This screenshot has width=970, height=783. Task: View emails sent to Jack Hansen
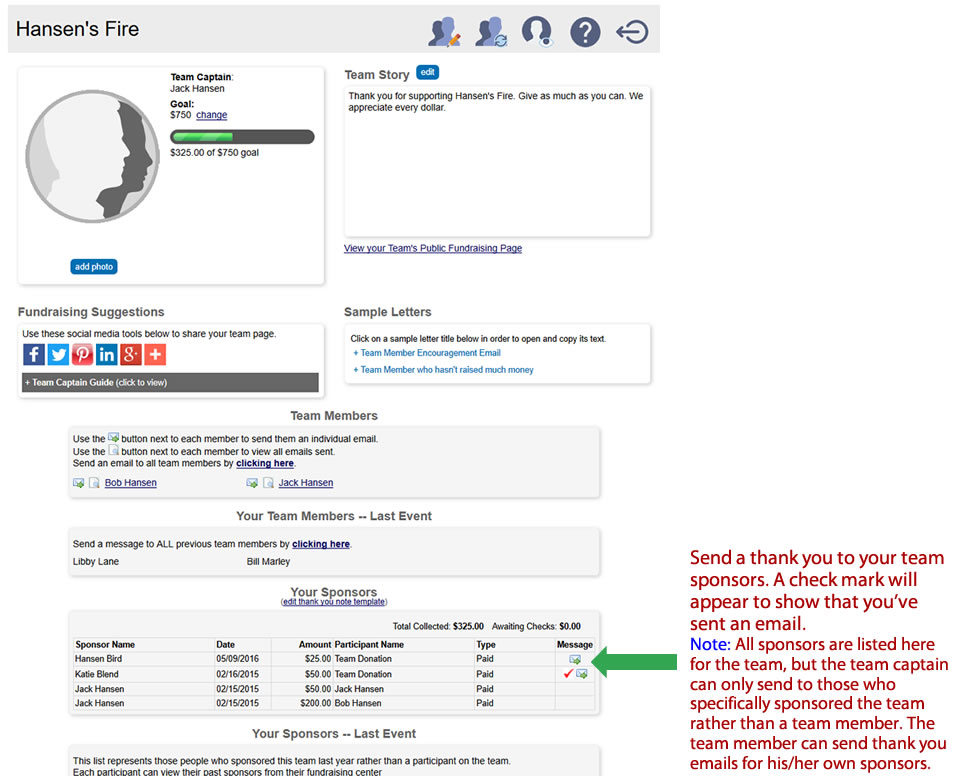pos(268,483)
